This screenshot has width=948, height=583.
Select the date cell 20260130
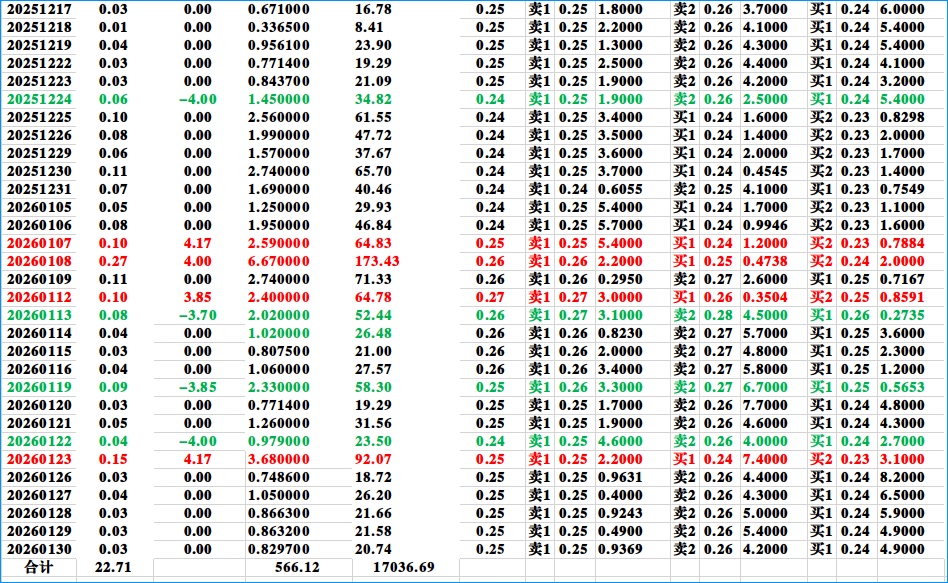[x=39, y=549]
